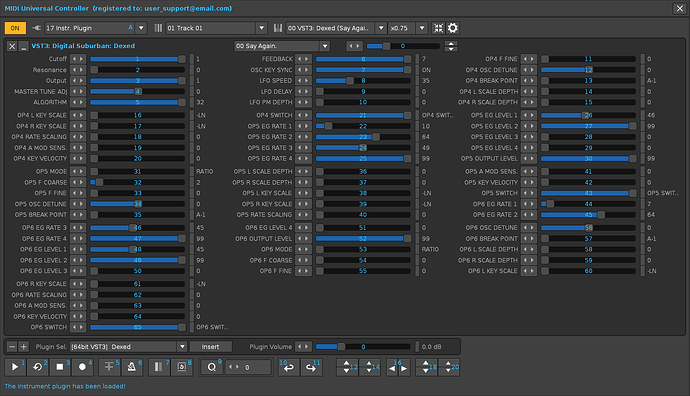Click the status message about instrument plugin loaded
690x396 pixels.
pos(65,386)
